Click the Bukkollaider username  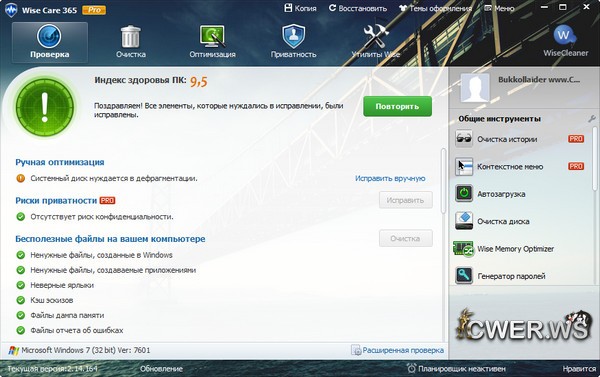(539, 80)
